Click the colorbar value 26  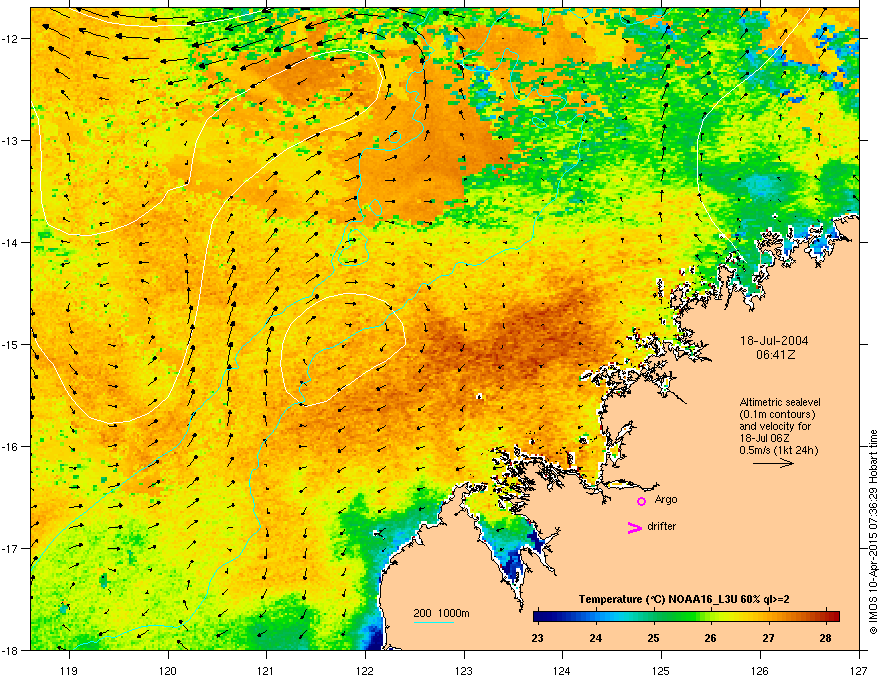[x=711, y=638]
